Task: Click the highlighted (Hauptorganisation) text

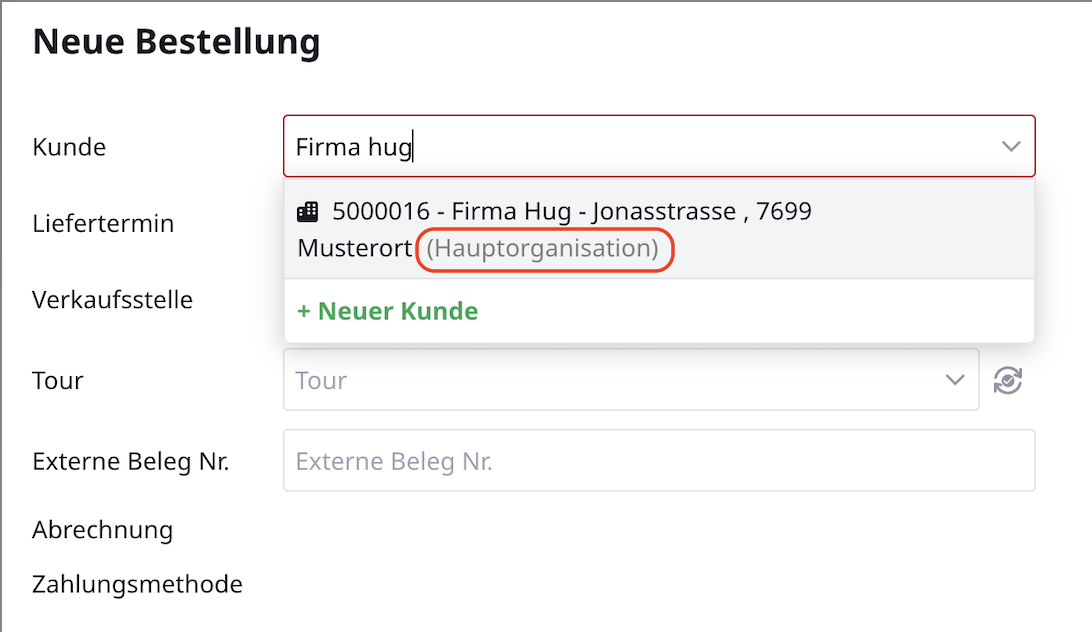Action: click(543, 249)
